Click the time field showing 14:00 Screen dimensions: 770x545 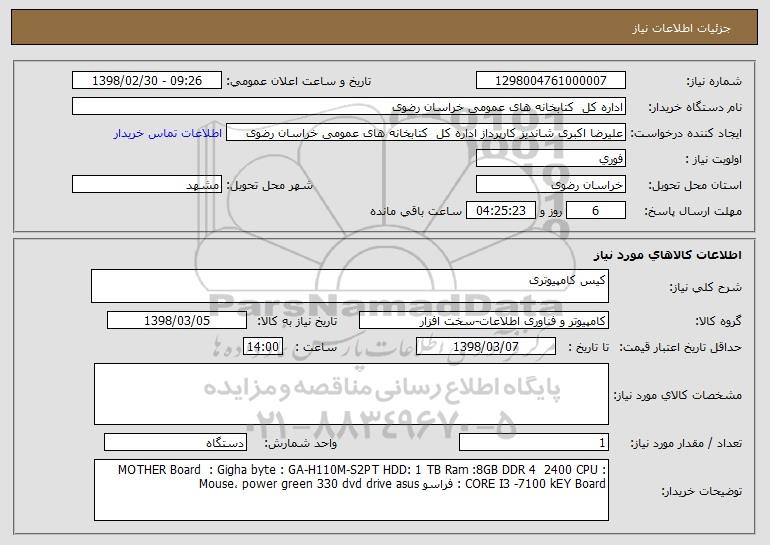(263, 346)
